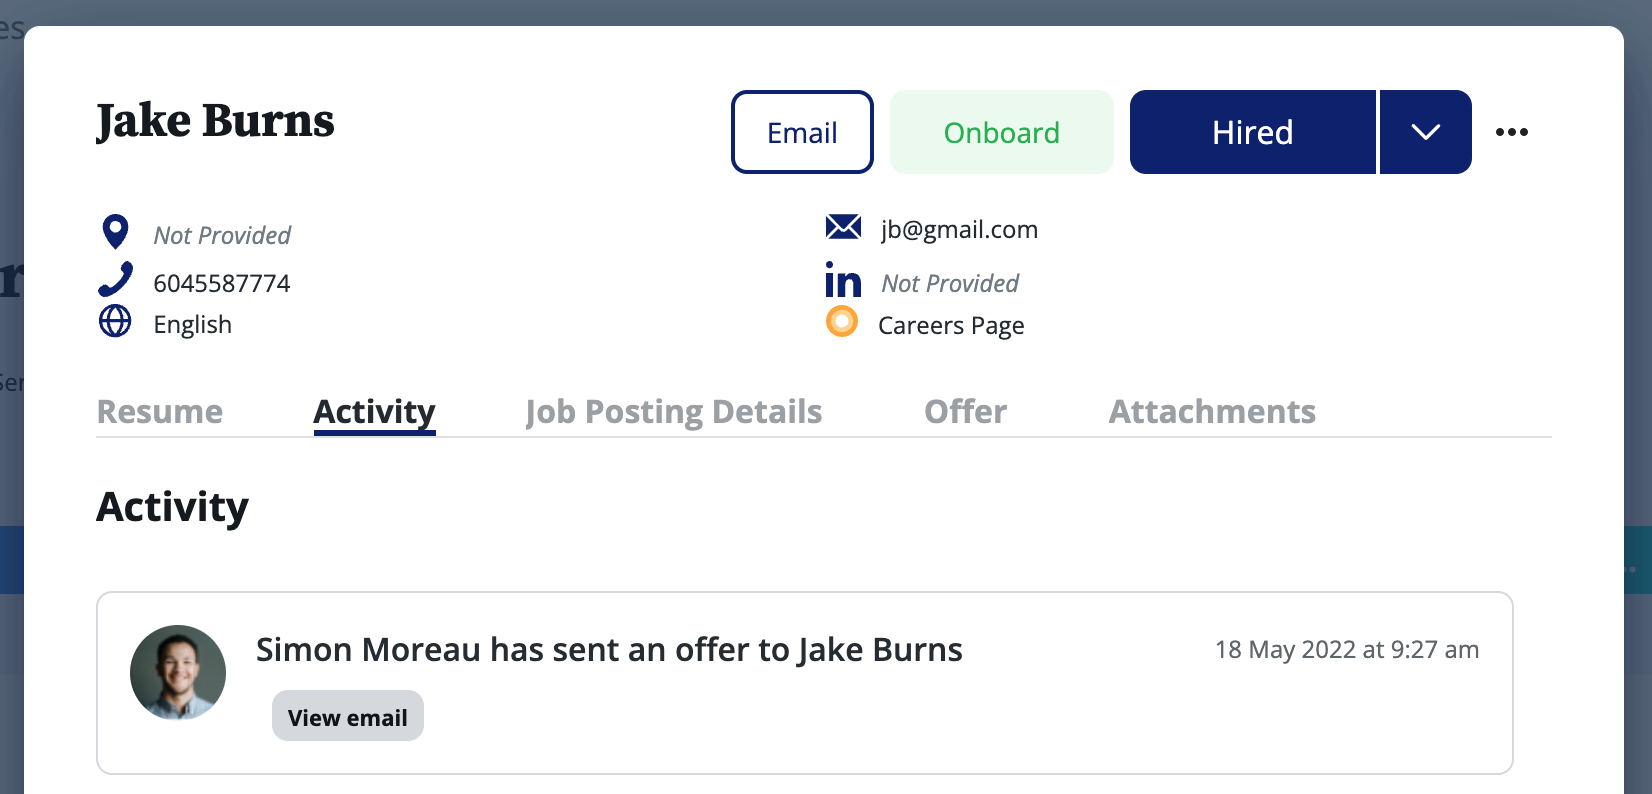Open the Attachments tab
The width and height of the screenshot is (1652, 794).
(x=1212, y=412)
